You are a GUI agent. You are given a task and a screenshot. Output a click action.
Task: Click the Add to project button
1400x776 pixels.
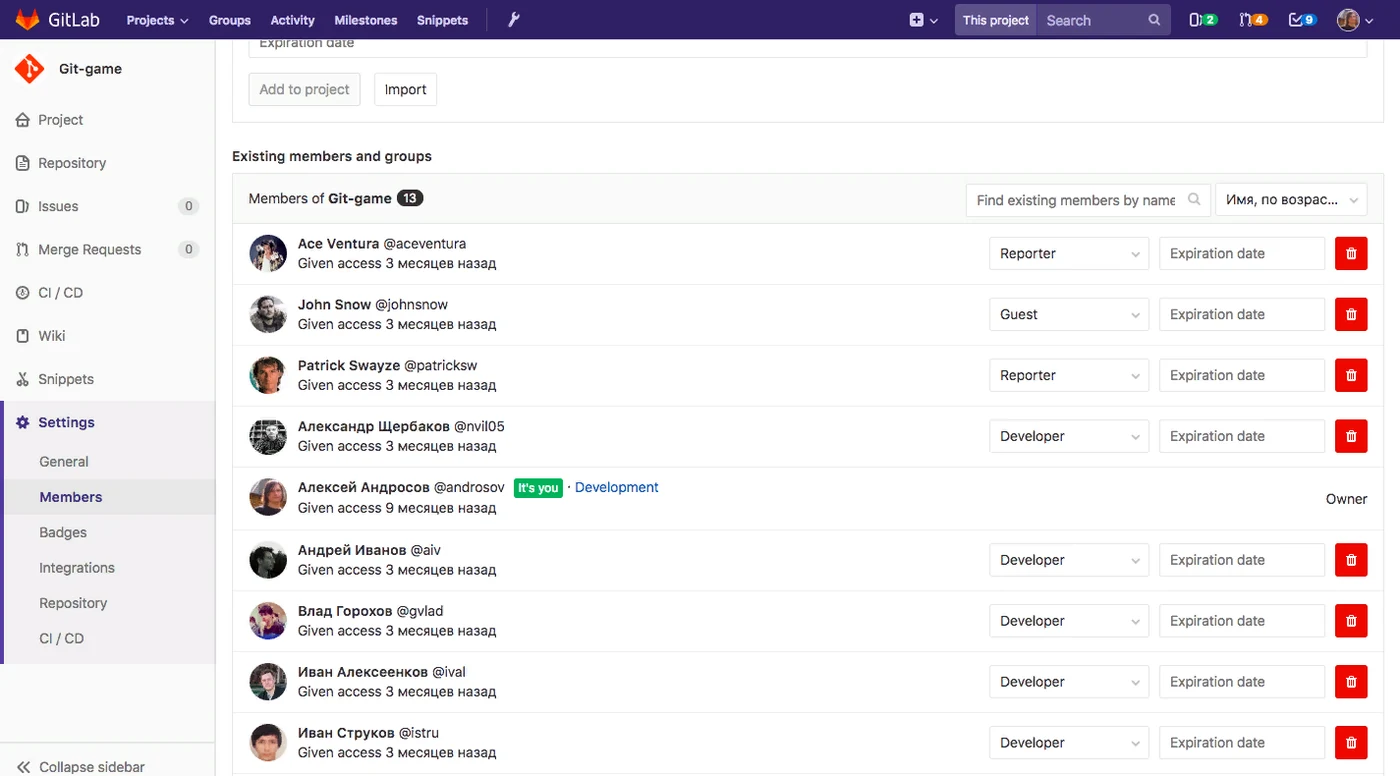[x=304, y=89]
